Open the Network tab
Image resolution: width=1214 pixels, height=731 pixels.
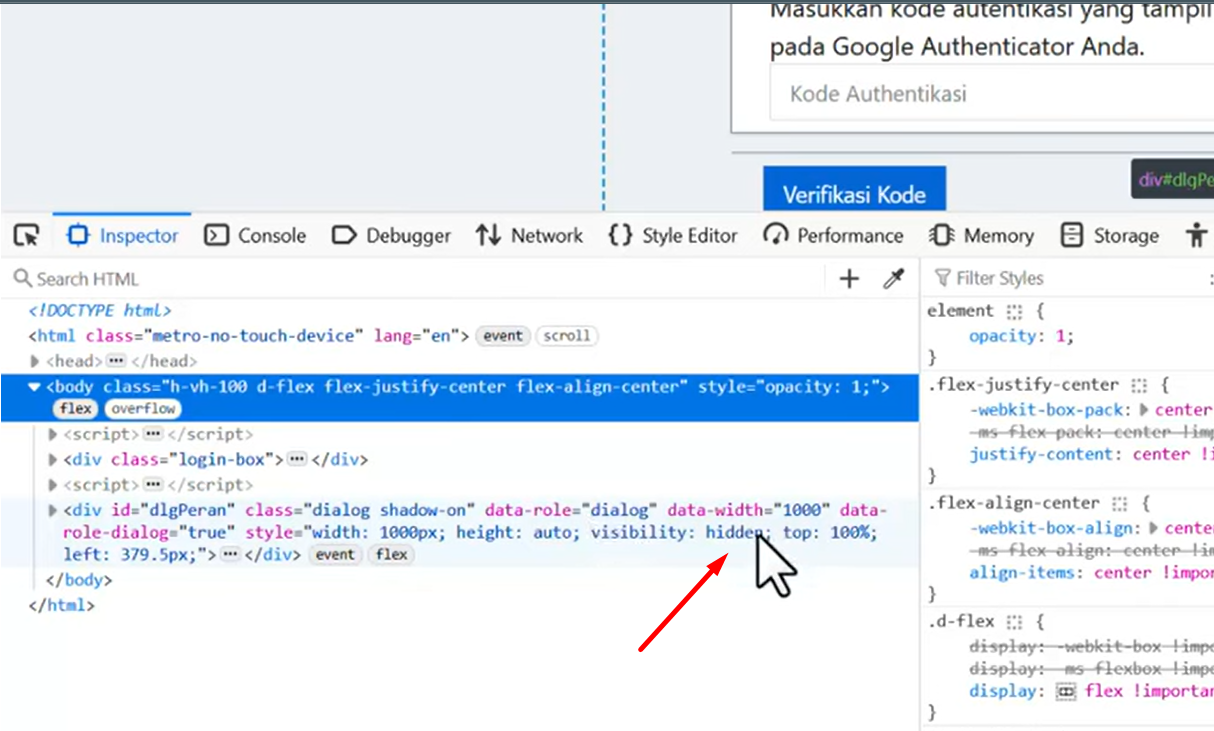point(529,236)
